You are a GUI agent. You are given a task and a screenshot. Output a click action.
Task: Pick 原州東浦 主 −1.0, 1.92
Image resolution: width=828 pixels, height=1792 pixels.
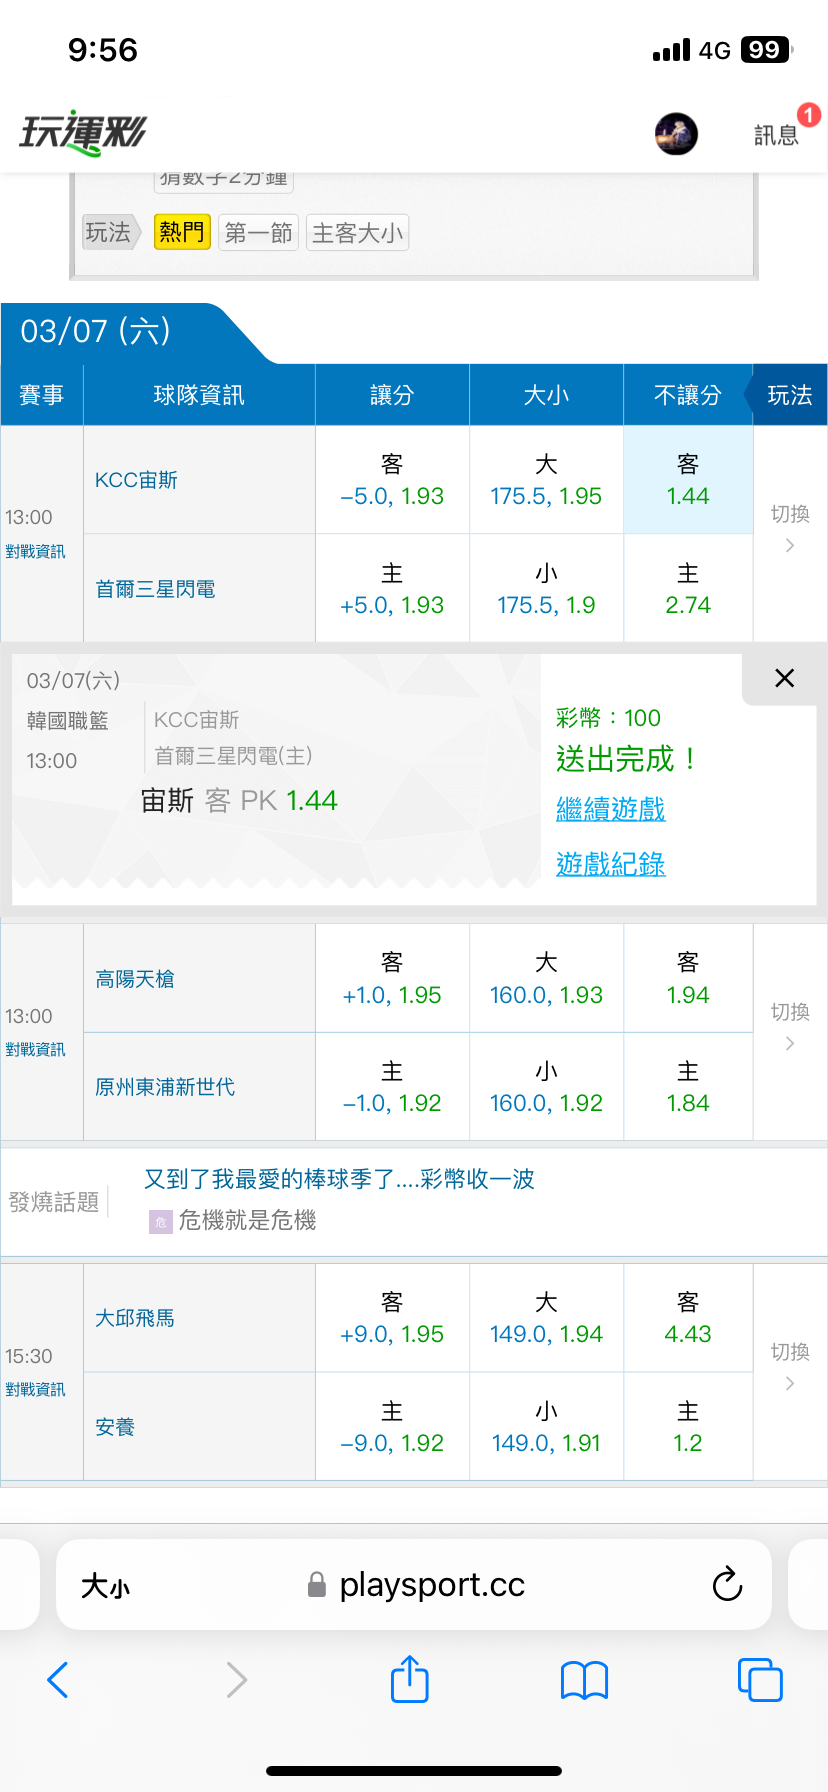(x=392, y=1087)
